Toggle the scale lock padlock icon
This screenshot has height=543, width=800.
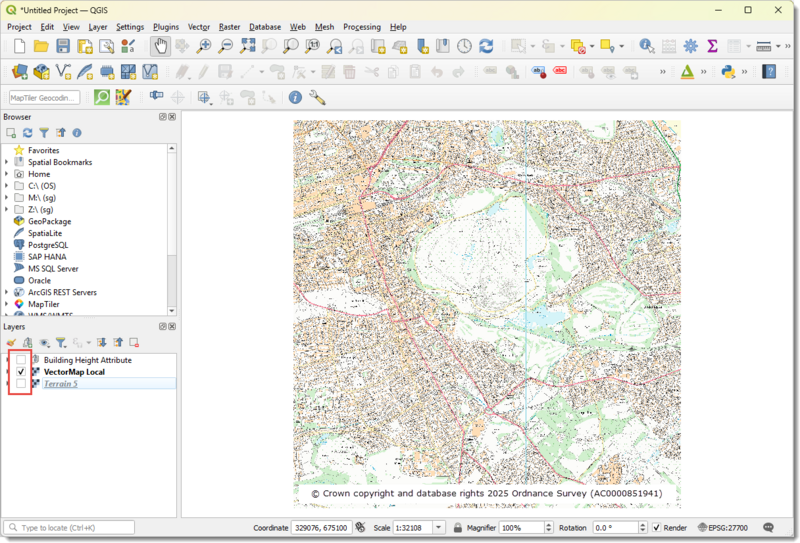click(458, 528)
